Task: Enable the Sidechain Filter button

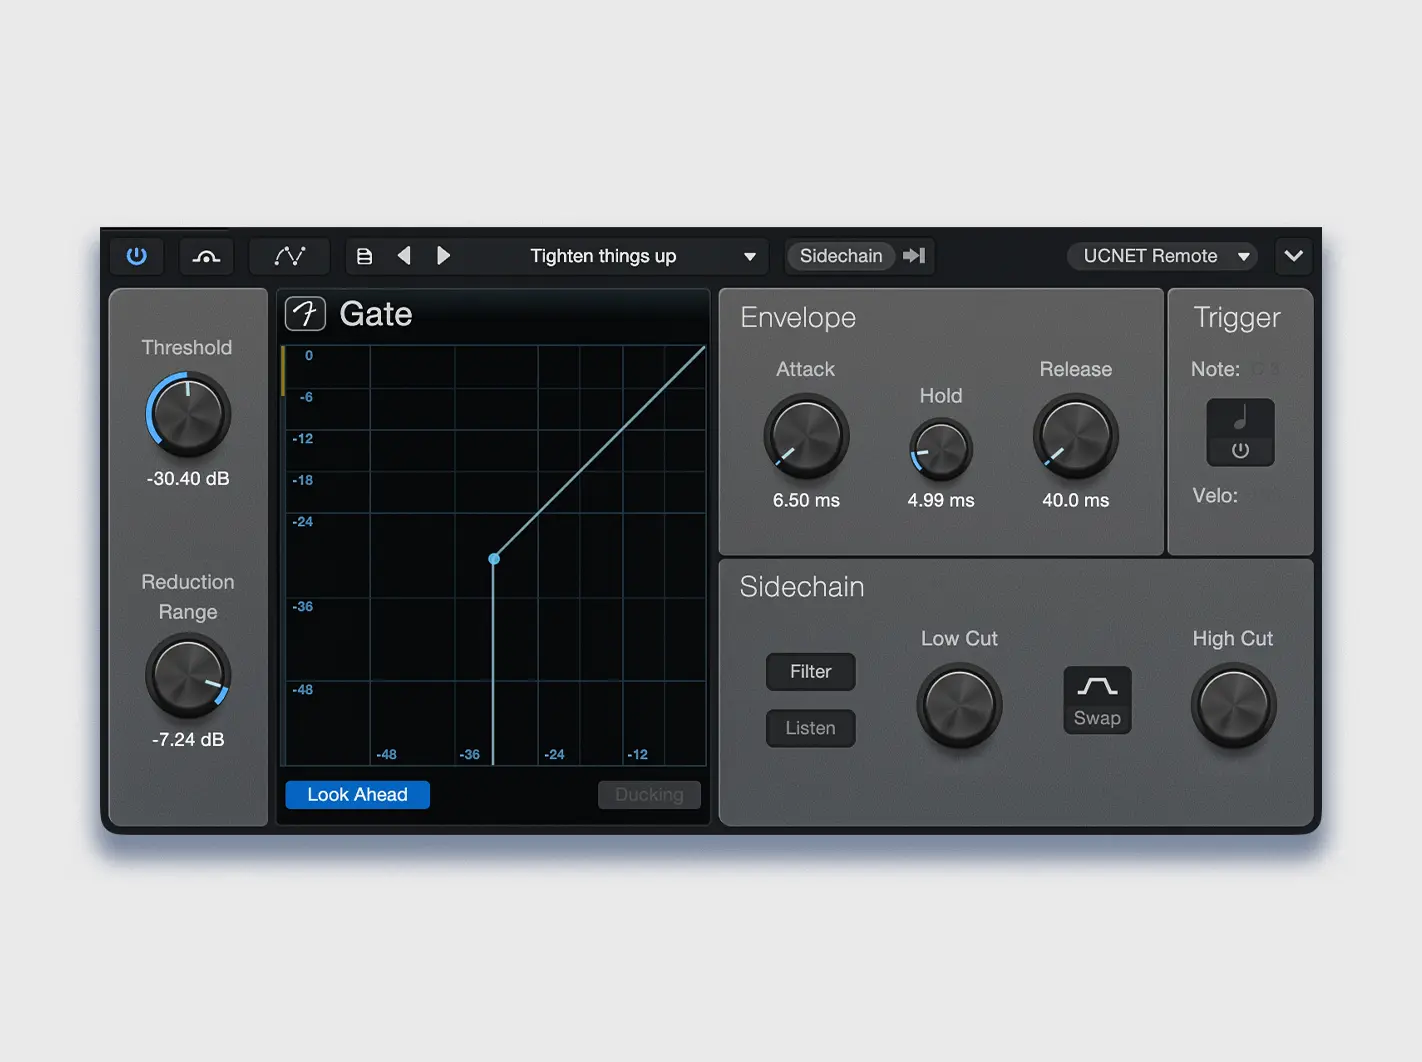Action: point(810,672)
